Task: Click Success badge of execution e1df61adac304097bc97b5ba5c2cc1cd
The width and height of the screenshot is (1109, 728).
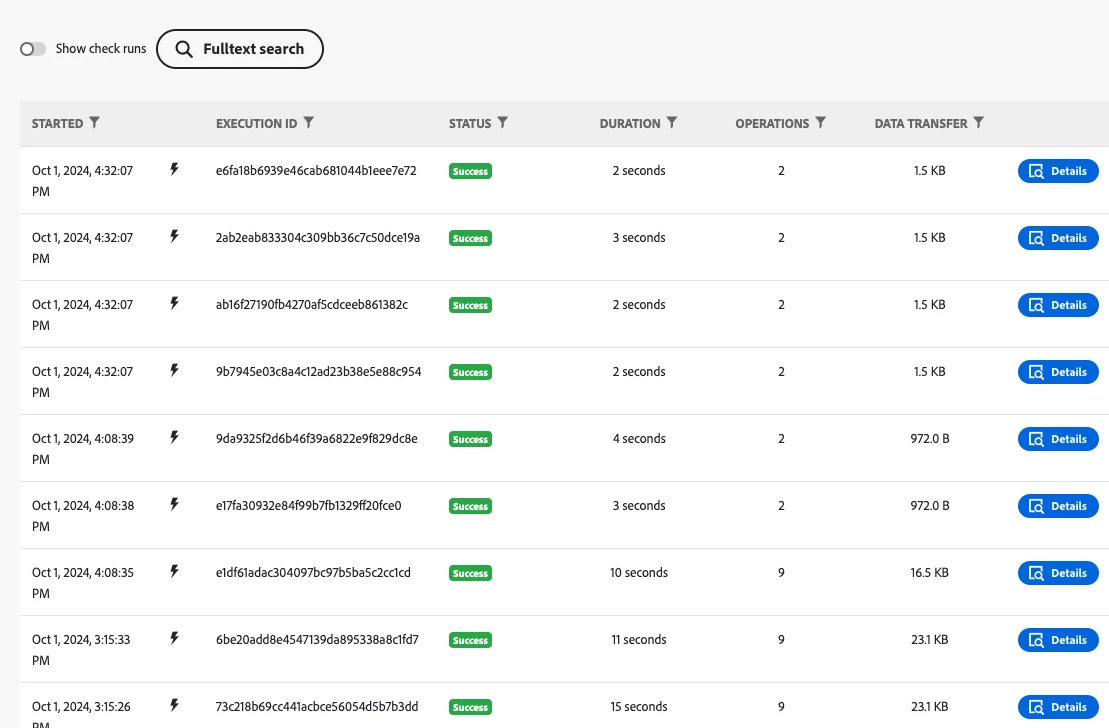Action: point(470,573)
